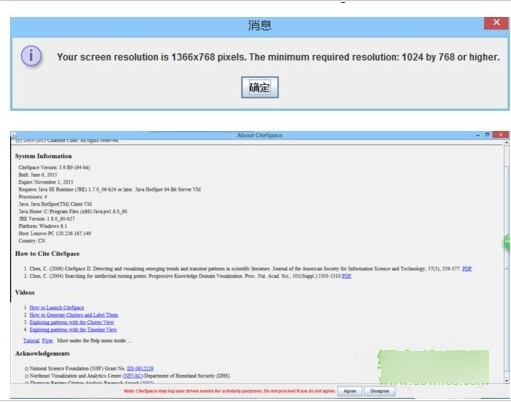Click the 消息 dialog title
511x402 pixels.
[260, 26]
